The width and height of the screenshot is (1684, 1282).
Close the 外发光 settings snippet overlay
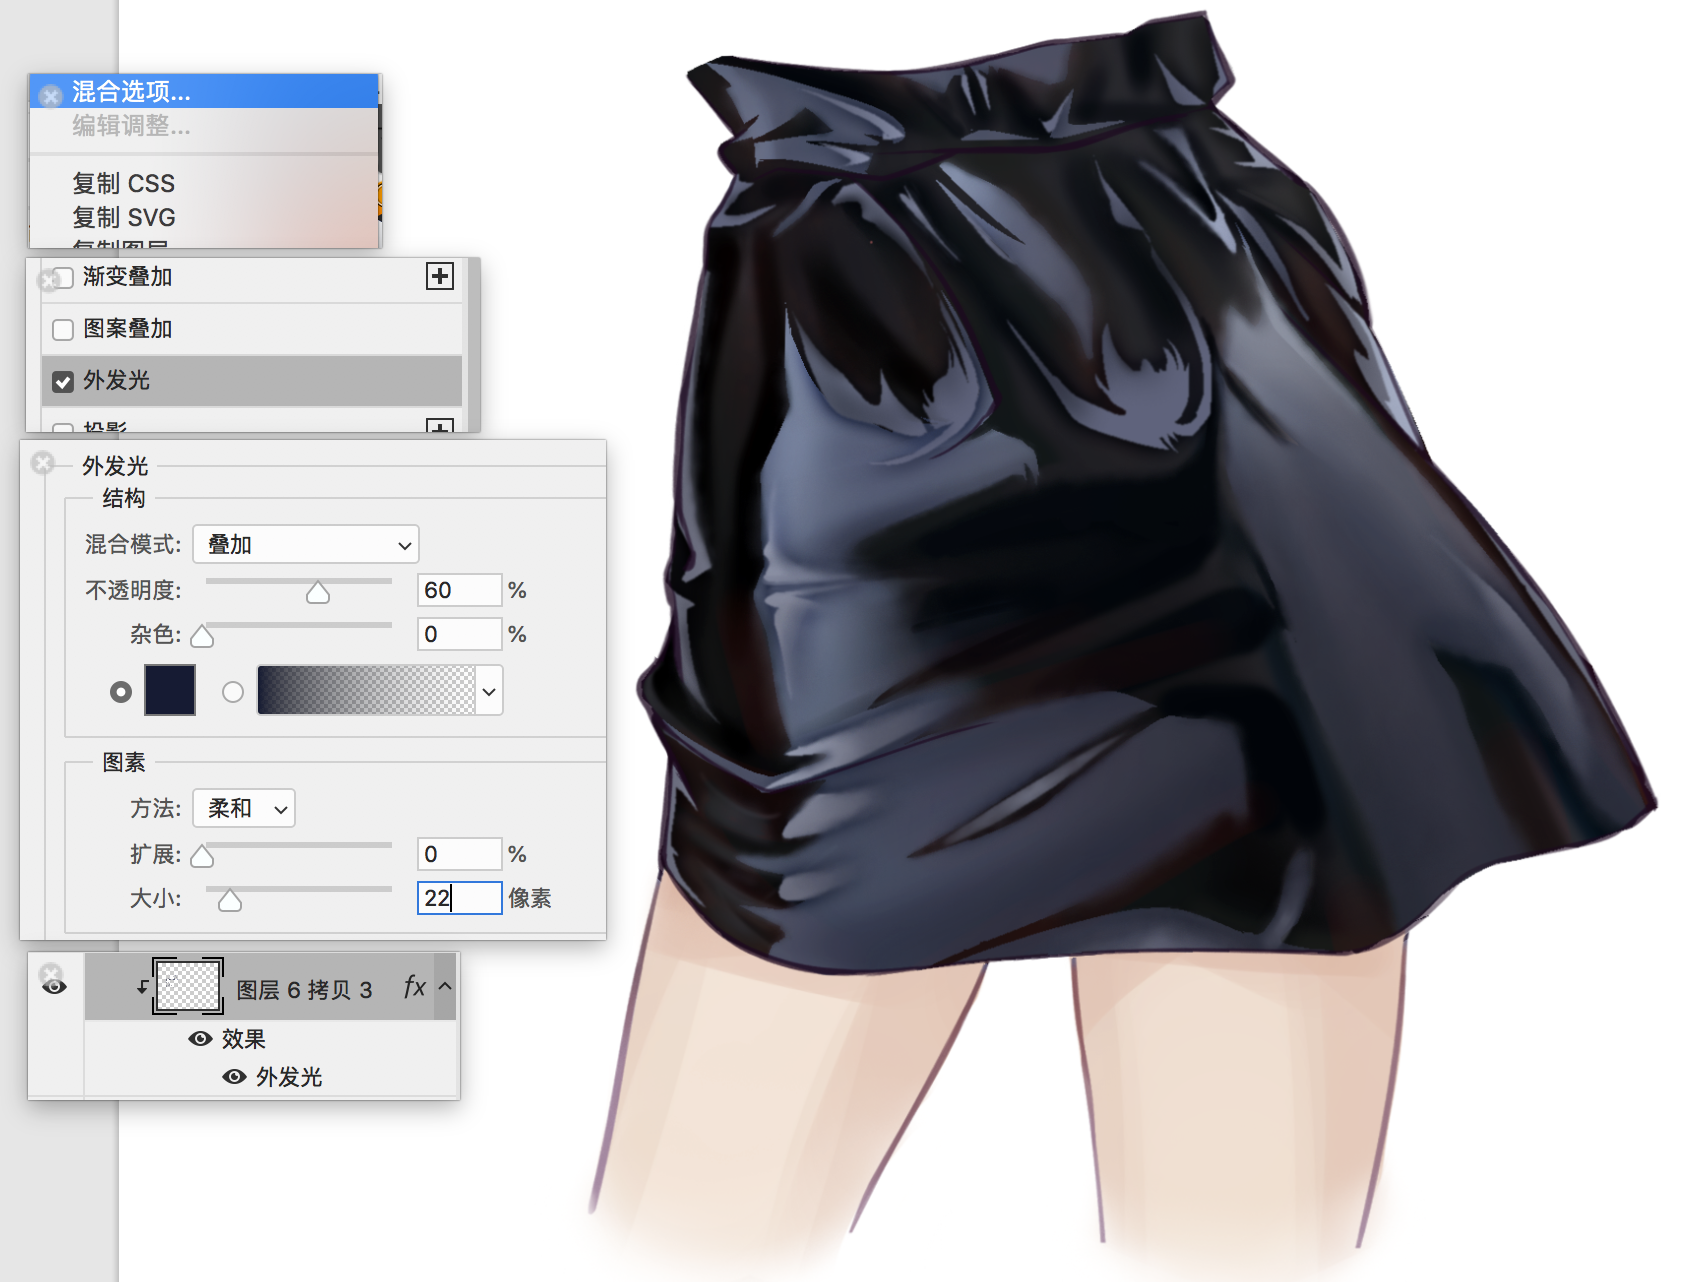43,463
